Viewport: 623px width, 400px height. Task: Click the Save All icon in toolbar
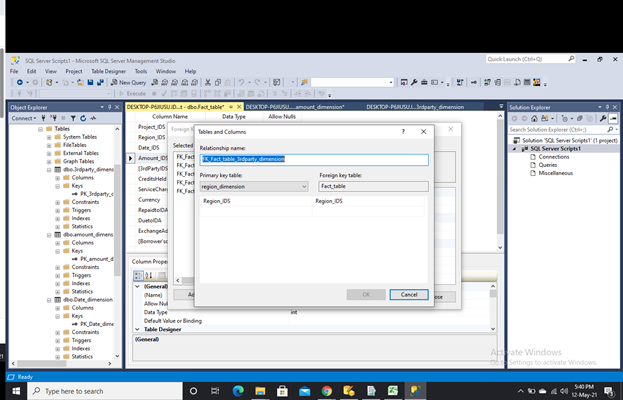100,82
